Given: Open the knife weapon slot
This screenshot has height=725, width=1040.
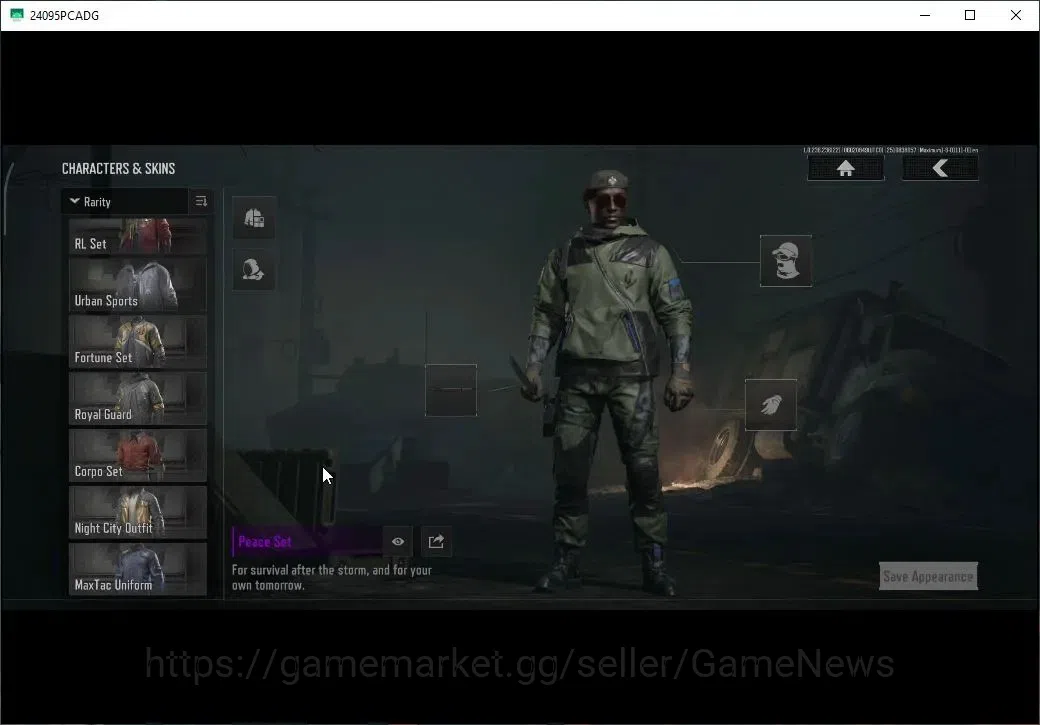Looking at the screenshot, I should (x=451, y=390).
